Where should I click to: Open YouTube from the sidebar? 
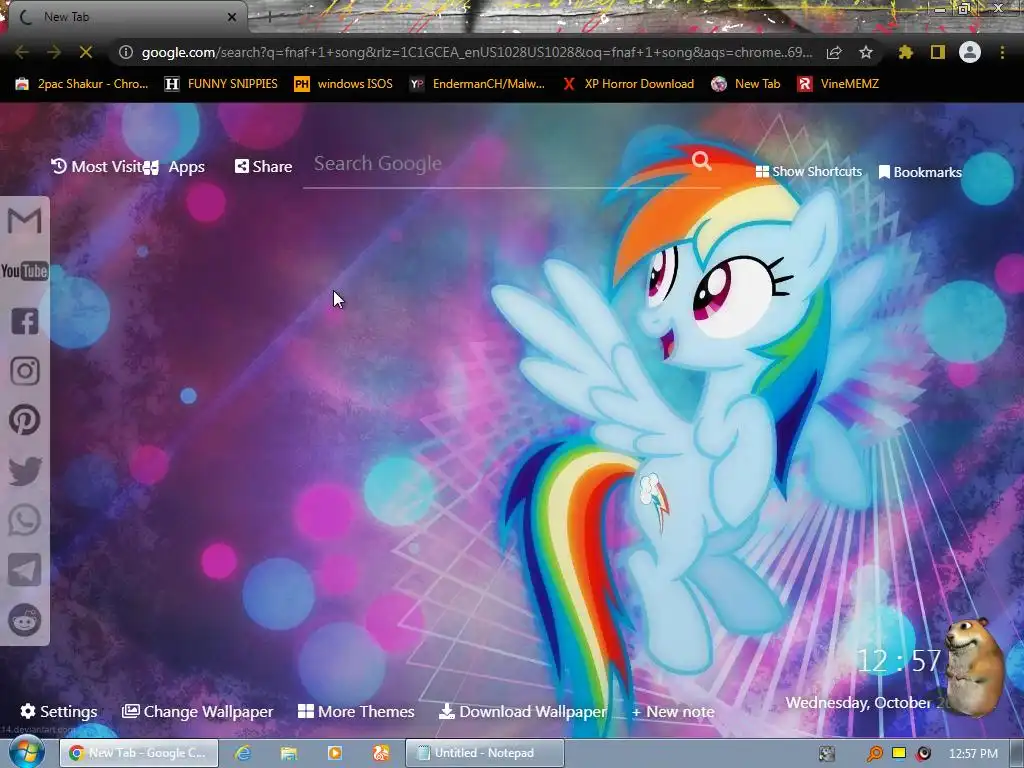point(24,270)
